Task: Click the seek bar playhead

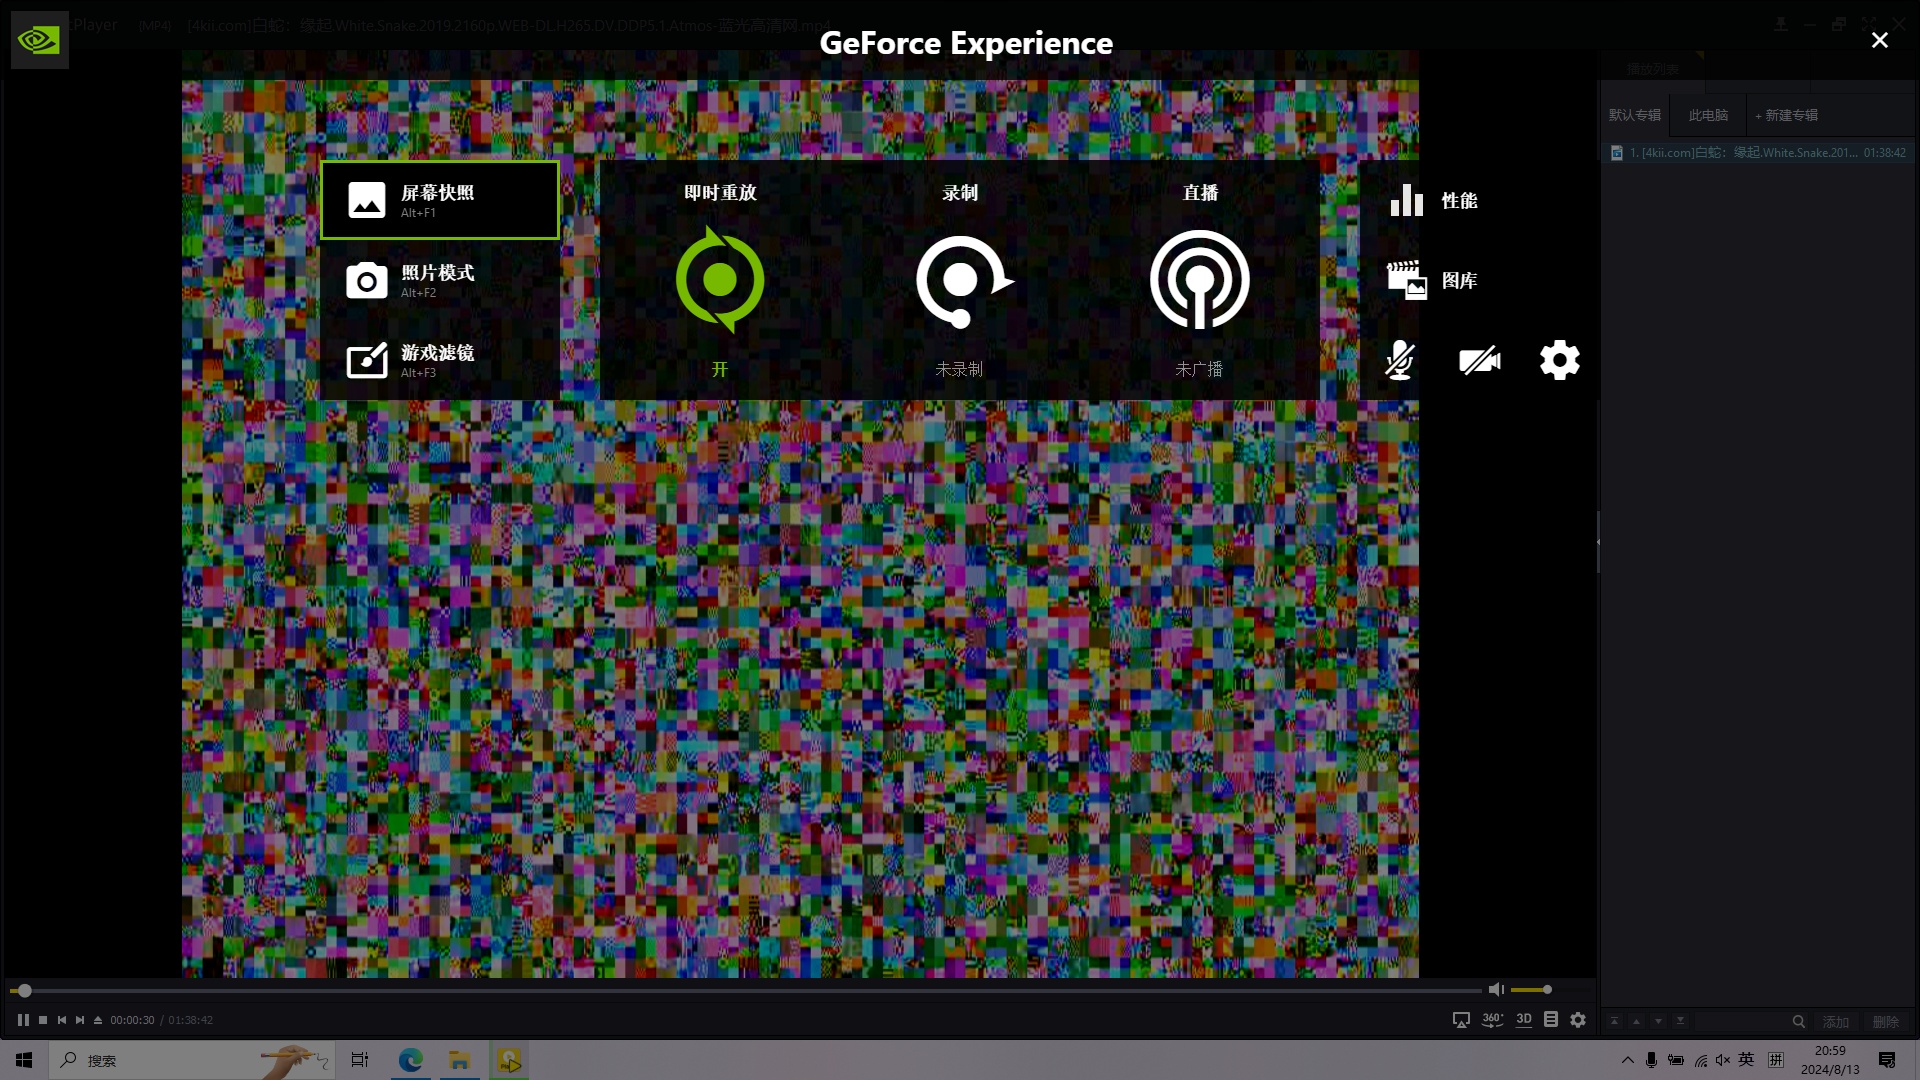Action: (x=25, y=990)
